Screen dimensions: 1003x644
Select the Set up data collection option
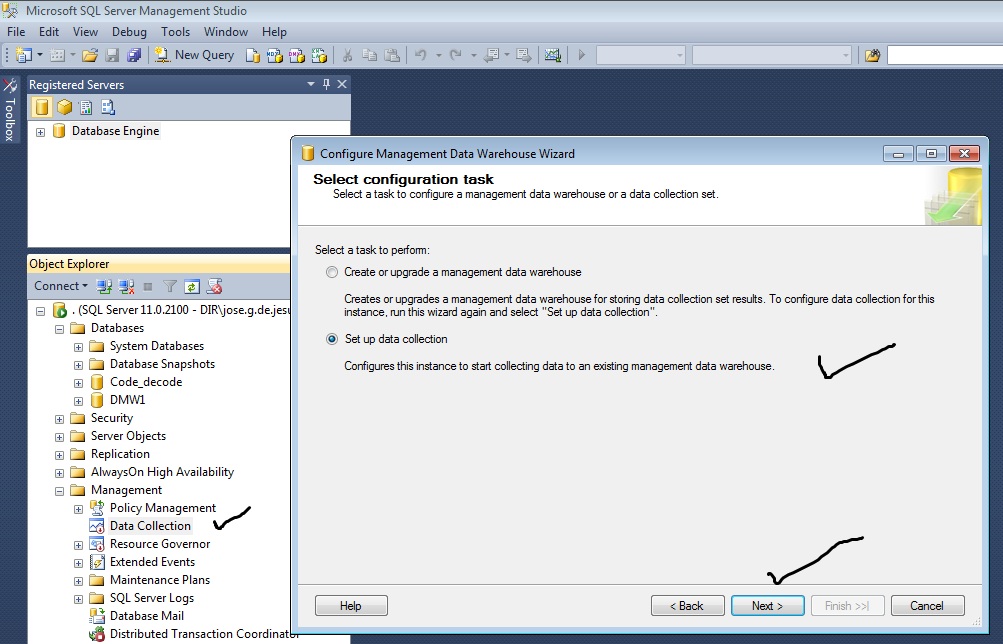click(331, 339)
